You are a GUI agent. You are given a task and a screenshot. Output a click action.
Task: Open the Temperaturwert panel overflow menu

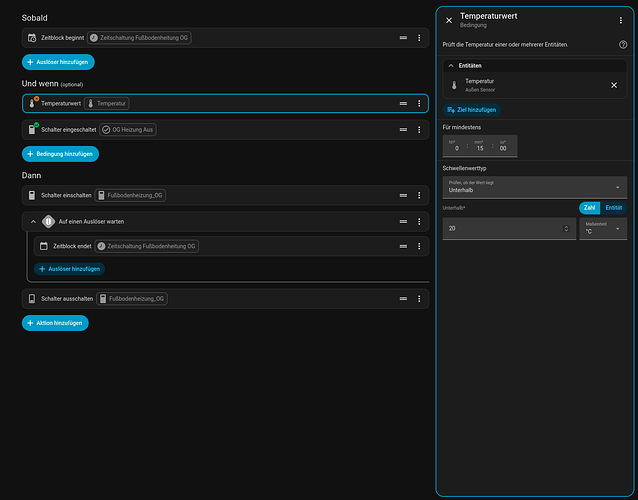click(621, 20)
